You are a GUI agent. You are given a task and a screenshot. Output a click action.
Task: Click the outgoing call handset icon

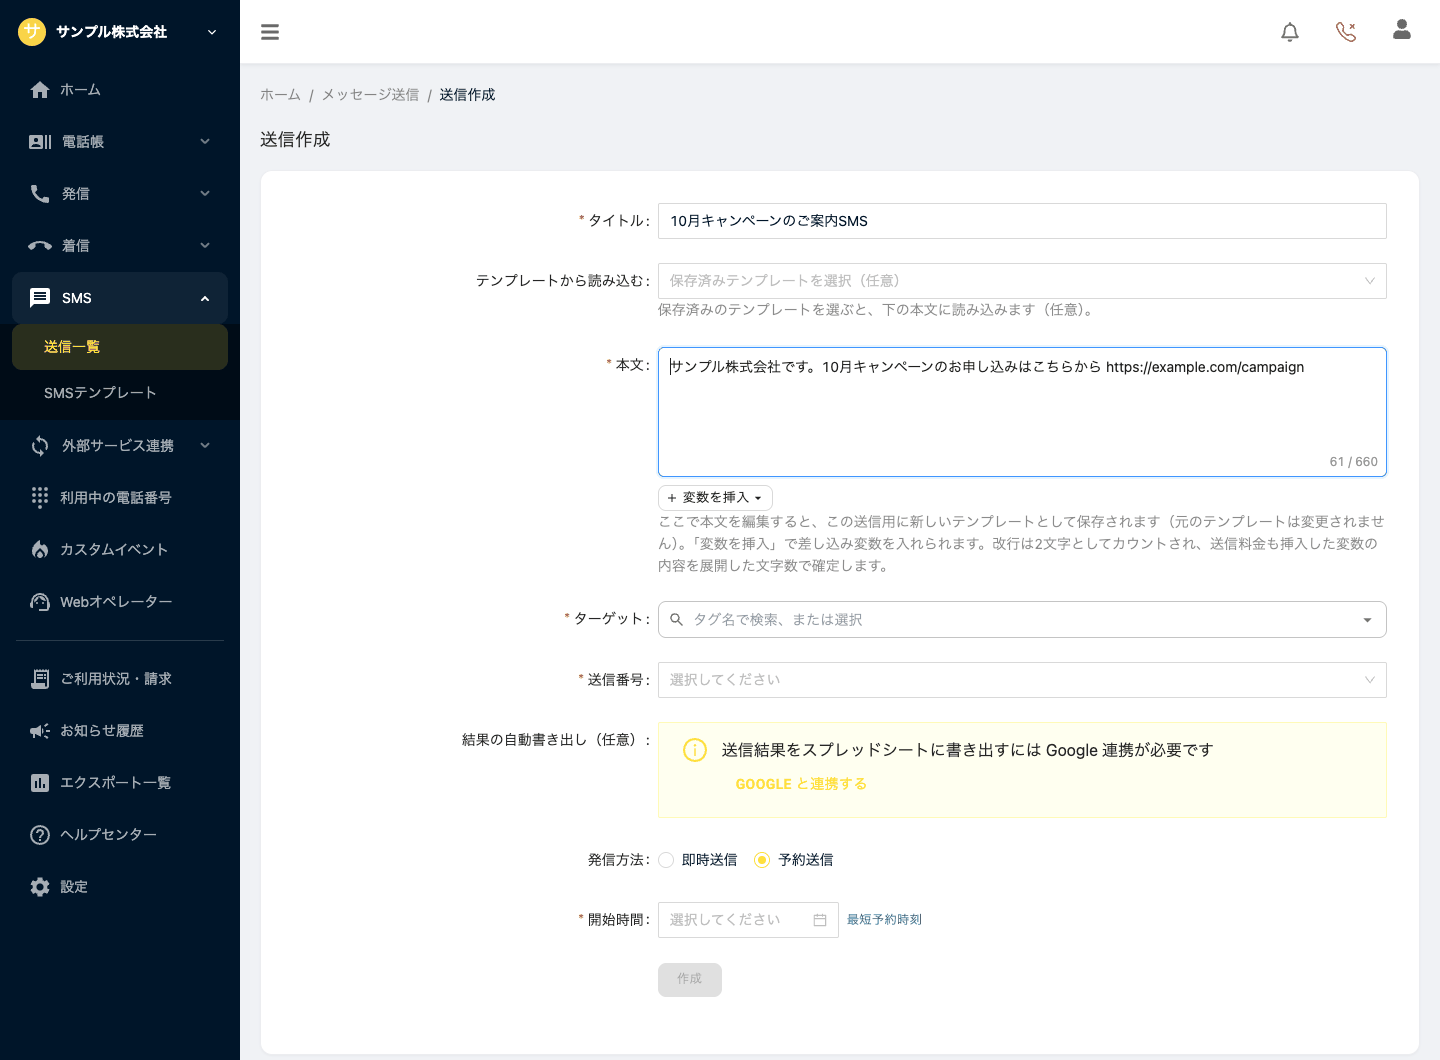40,194
